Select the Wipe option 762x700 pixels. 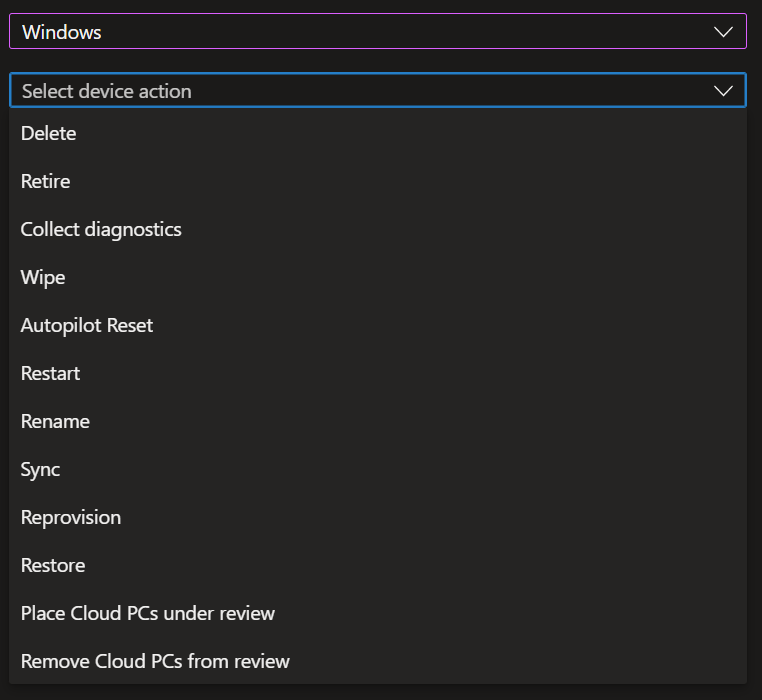378,277
